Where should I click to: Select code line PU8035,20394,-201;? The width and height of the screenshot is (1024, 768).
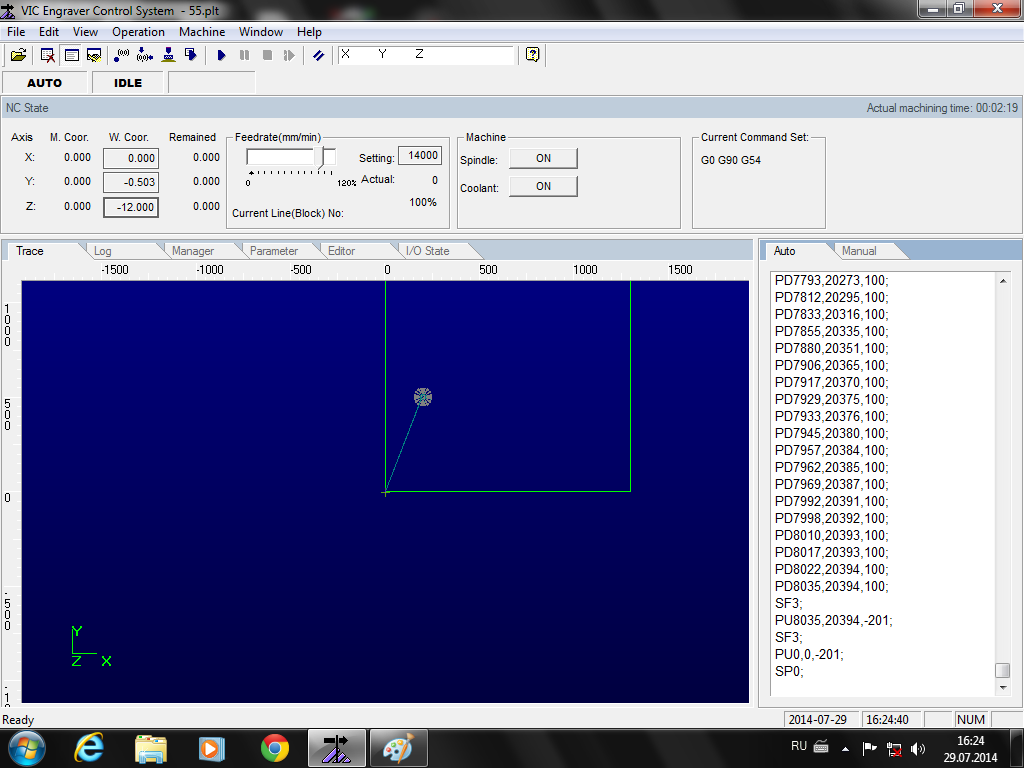(x=833, y=620)
